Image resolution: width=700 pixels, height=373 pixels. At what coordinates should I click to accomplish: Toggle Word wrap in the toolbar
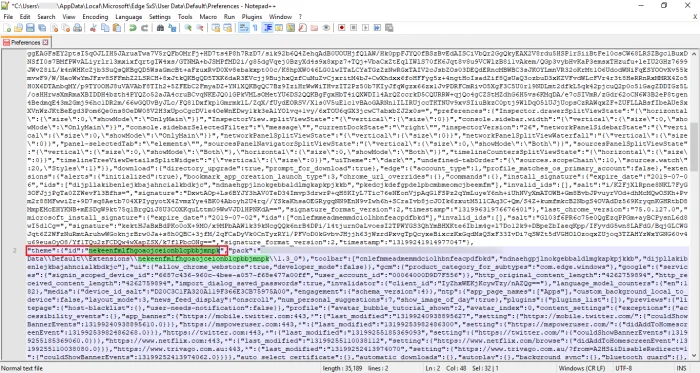[244, 28]
